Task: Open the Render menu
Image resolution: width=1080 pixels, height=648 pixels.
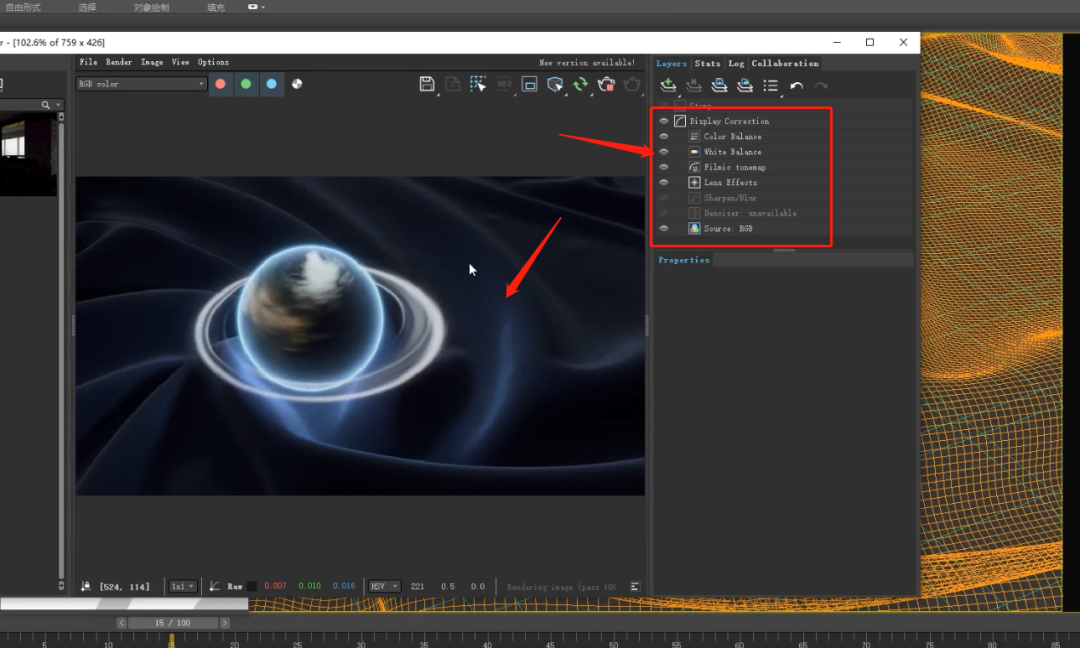Action: [119, 62]
